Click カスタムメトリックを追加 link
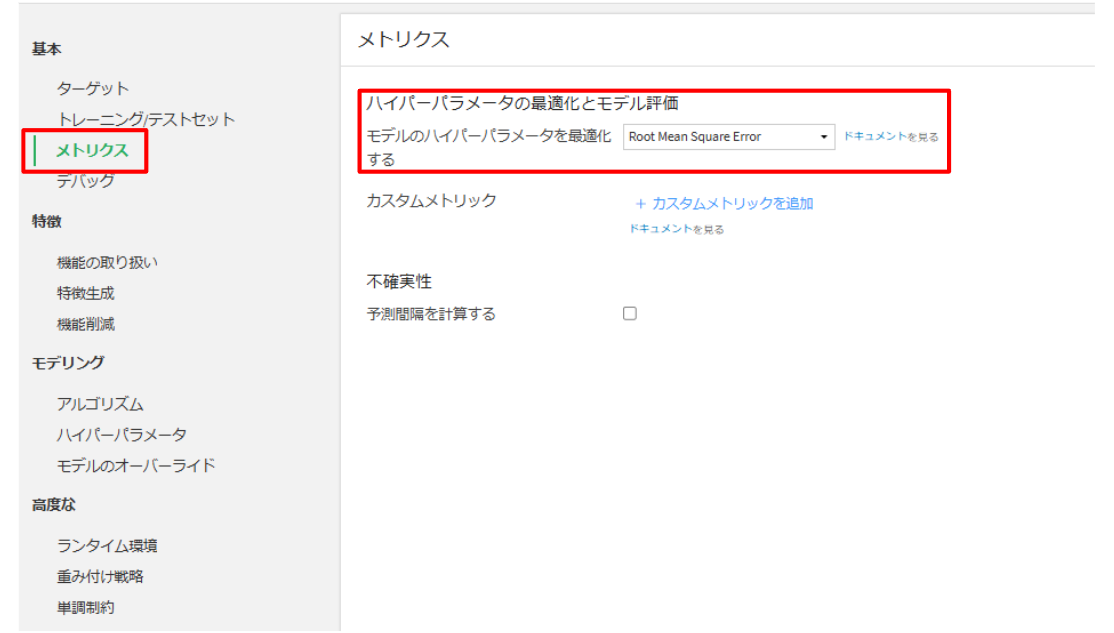This screenshot has height=633, width=1114. [x=732, y=204]
